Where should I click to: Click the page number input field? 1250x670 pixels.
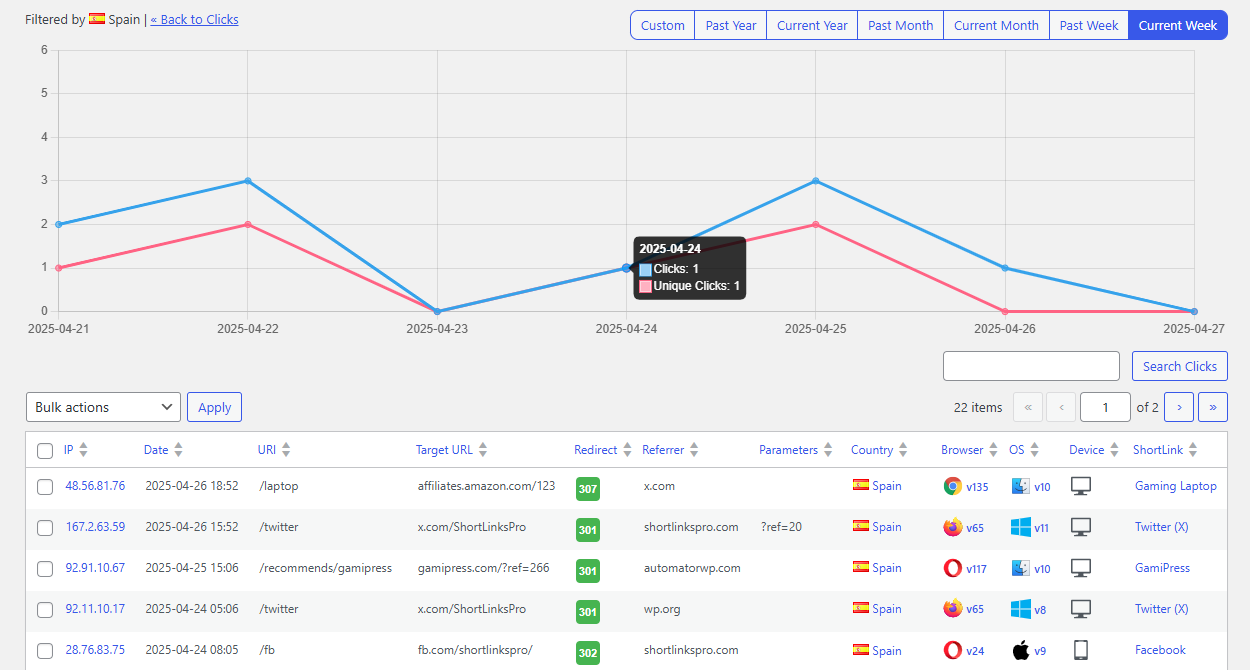pos(1105,407)
